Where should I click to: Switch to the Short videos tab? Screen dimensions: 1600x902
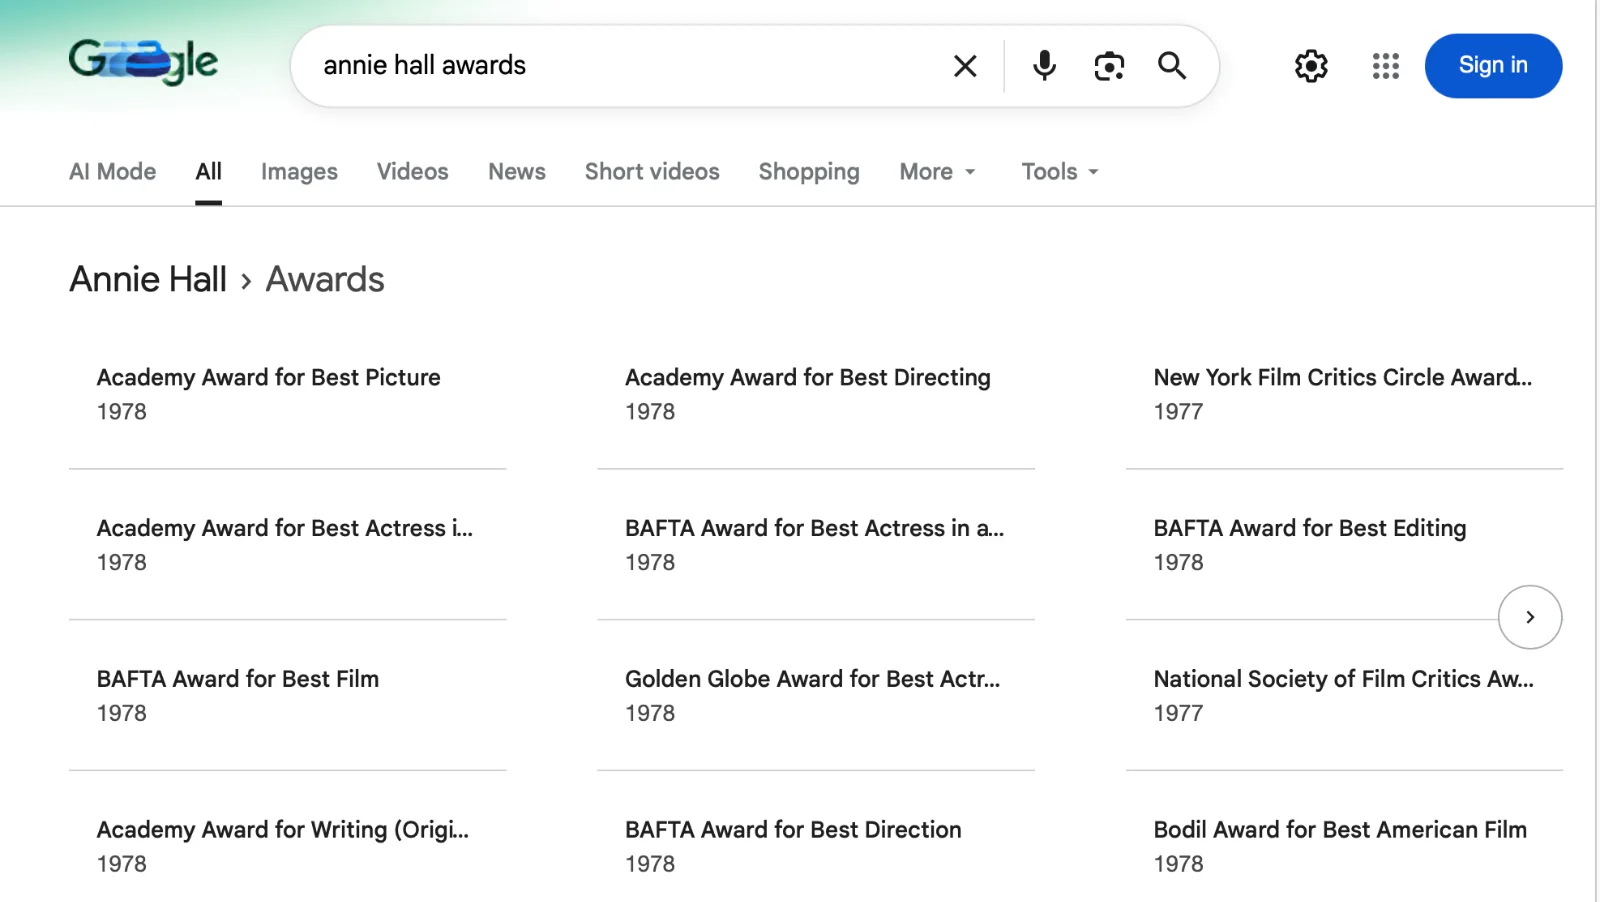[652, 172]
